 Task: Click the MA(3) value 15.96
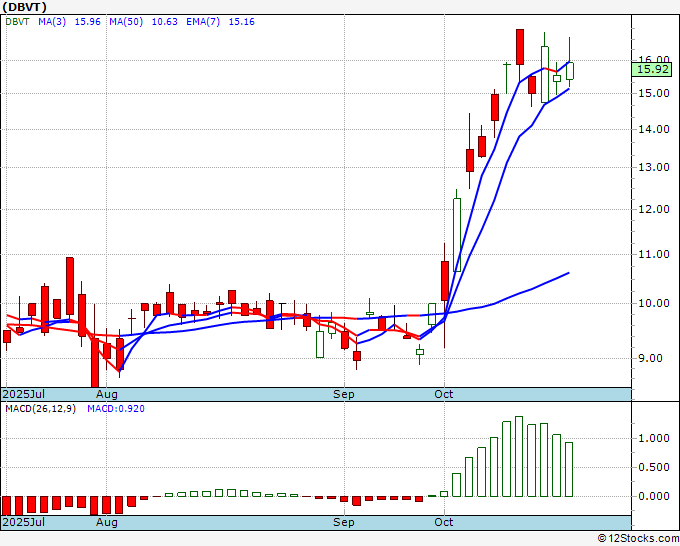point(88,22)
